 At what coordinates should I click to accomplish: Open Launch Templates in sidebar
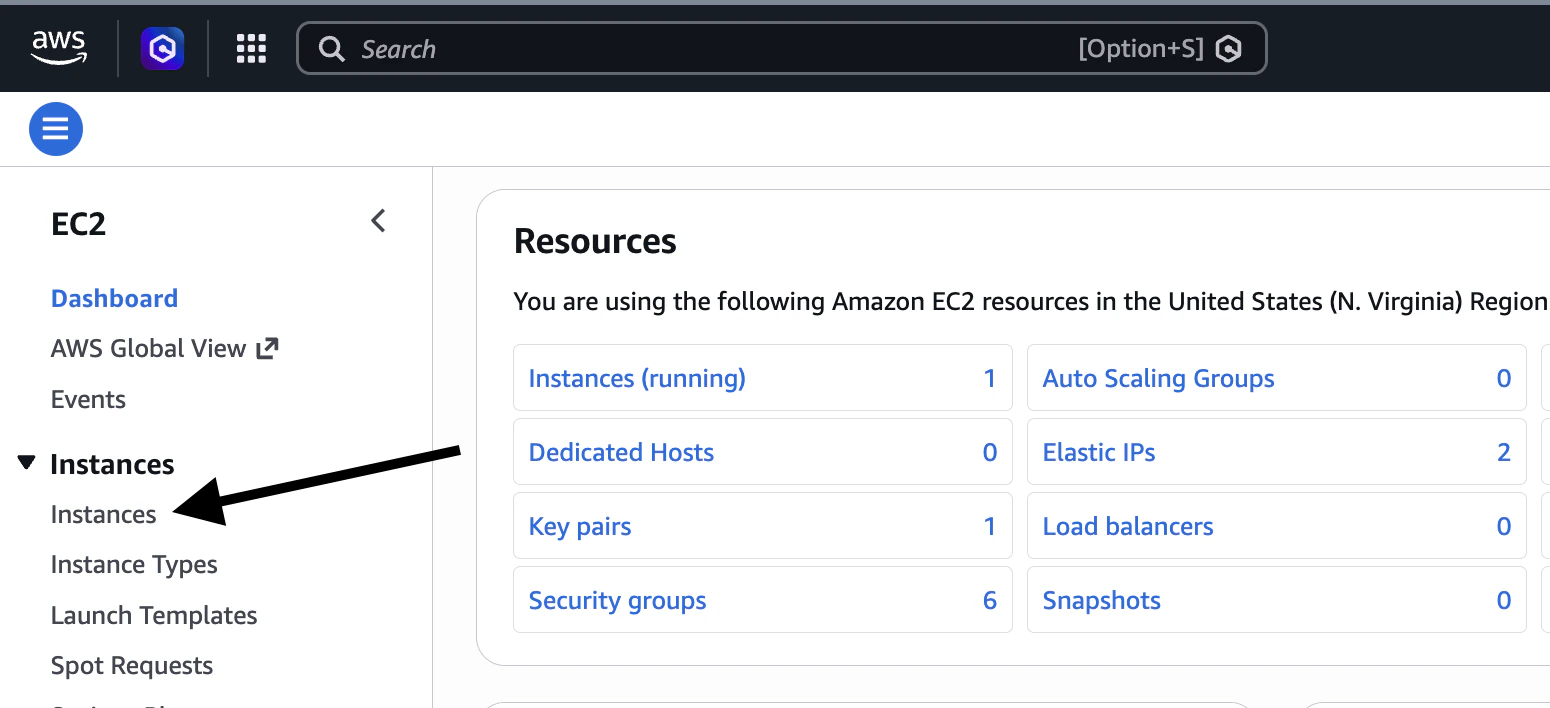154,615
